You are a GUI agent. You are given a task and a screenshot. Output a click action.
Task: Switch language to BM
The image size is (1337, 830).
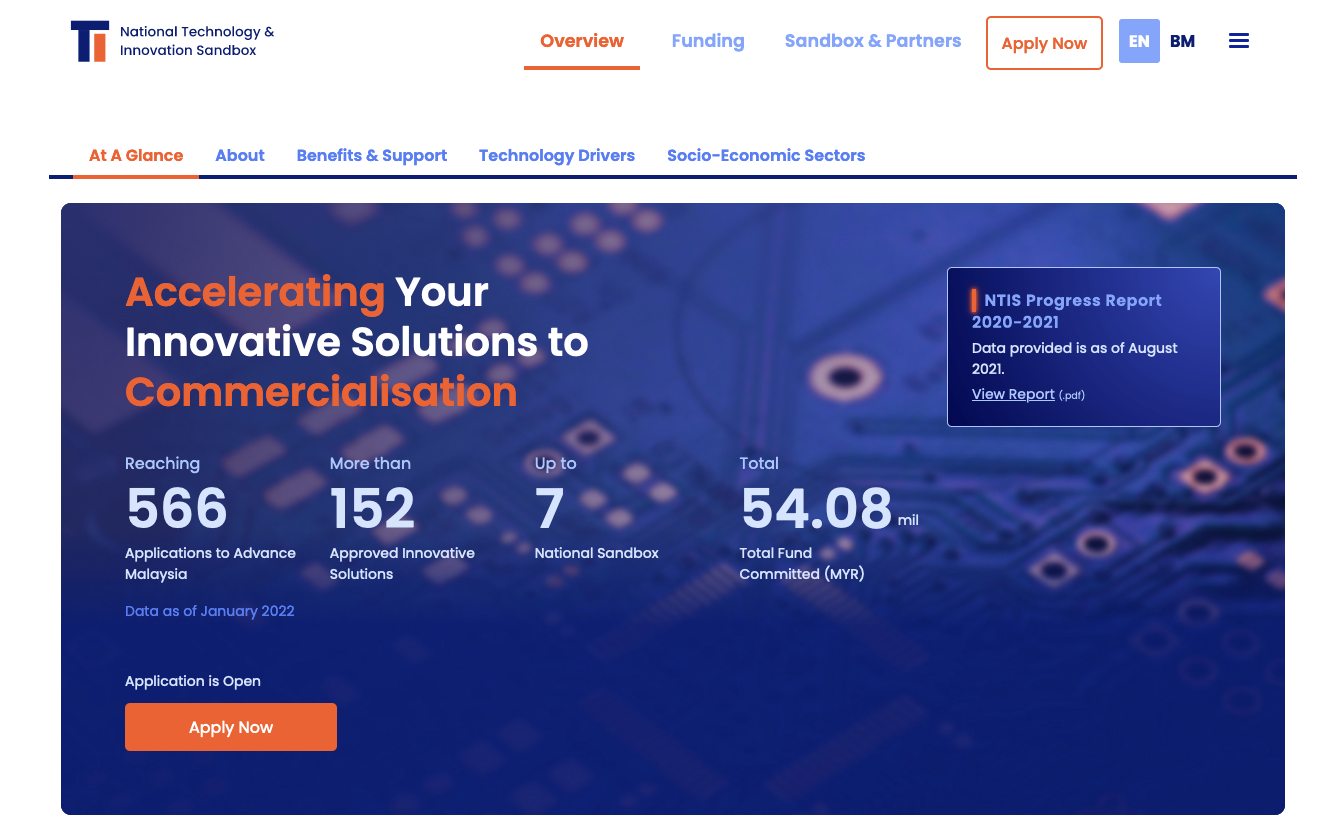(1183, 41)
